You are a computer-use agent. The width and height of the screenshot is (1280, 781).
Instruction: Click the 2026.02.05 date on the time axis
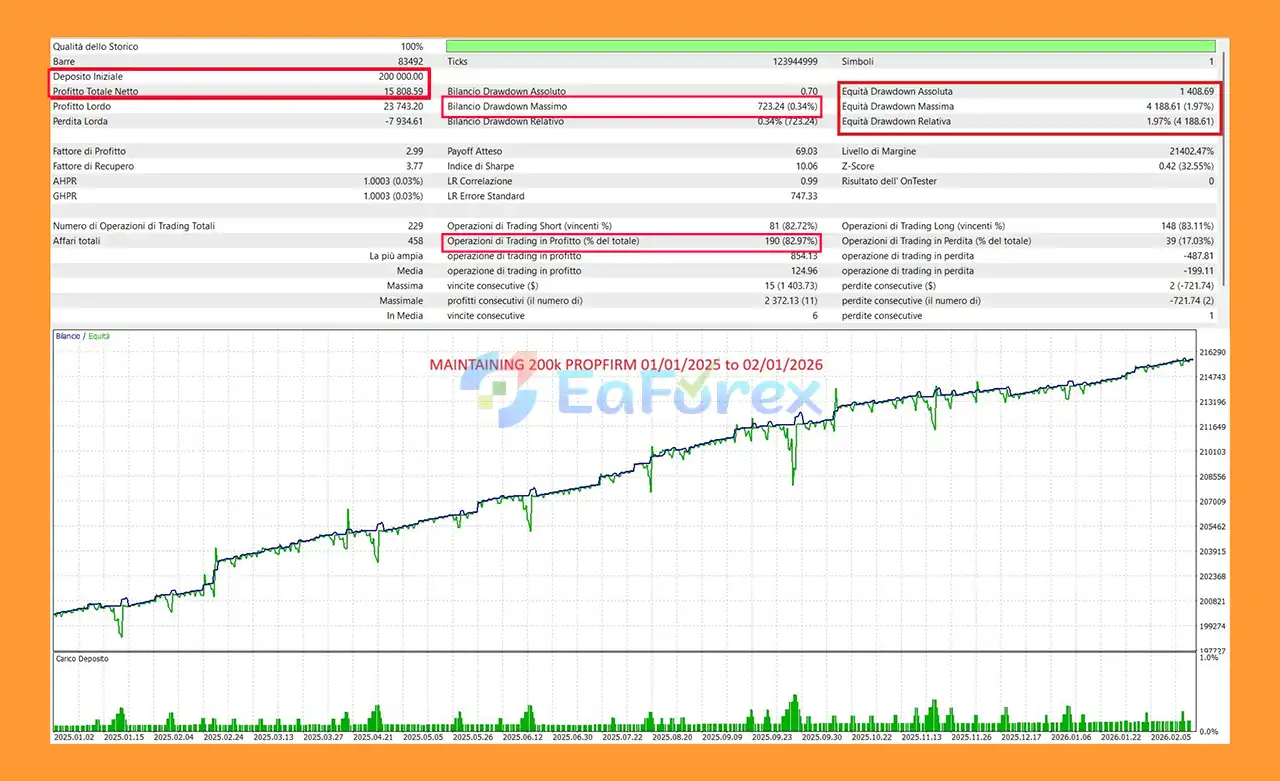tap(1172, 738)
